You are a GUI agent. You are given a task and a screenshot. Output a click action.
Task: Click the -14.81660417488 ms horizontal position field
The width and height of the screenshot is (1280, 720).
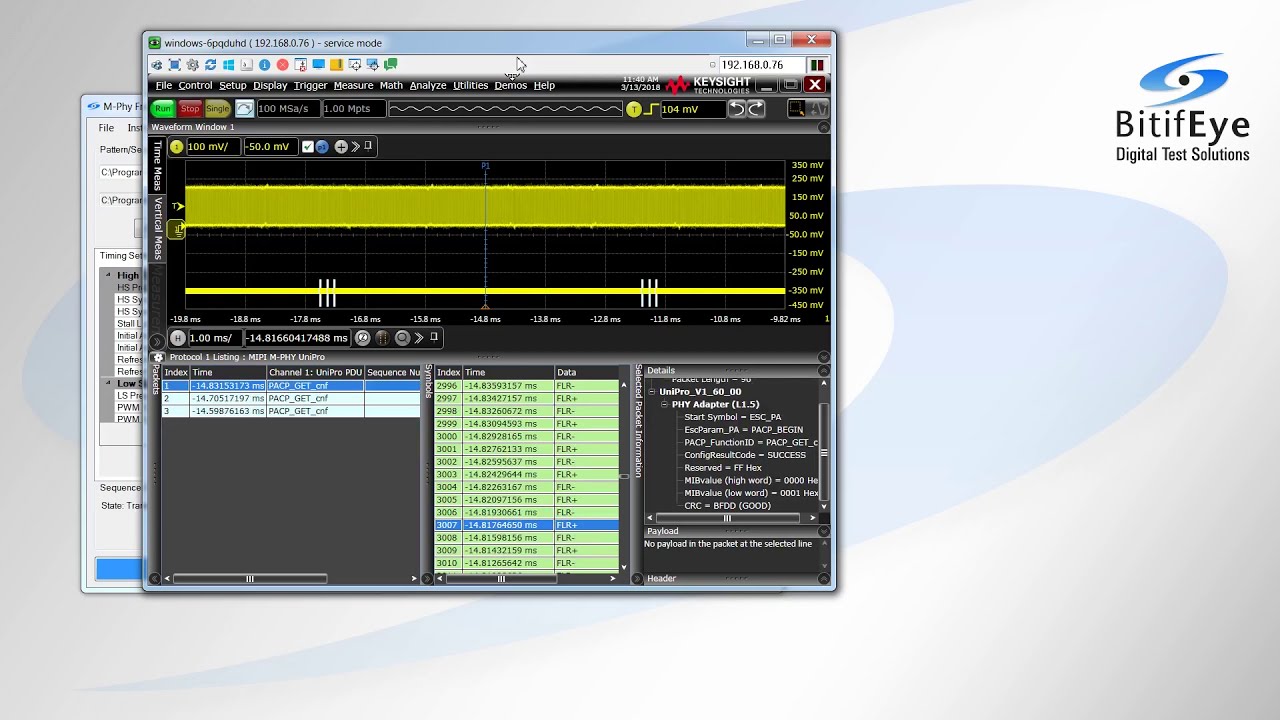tap(297, 338)
